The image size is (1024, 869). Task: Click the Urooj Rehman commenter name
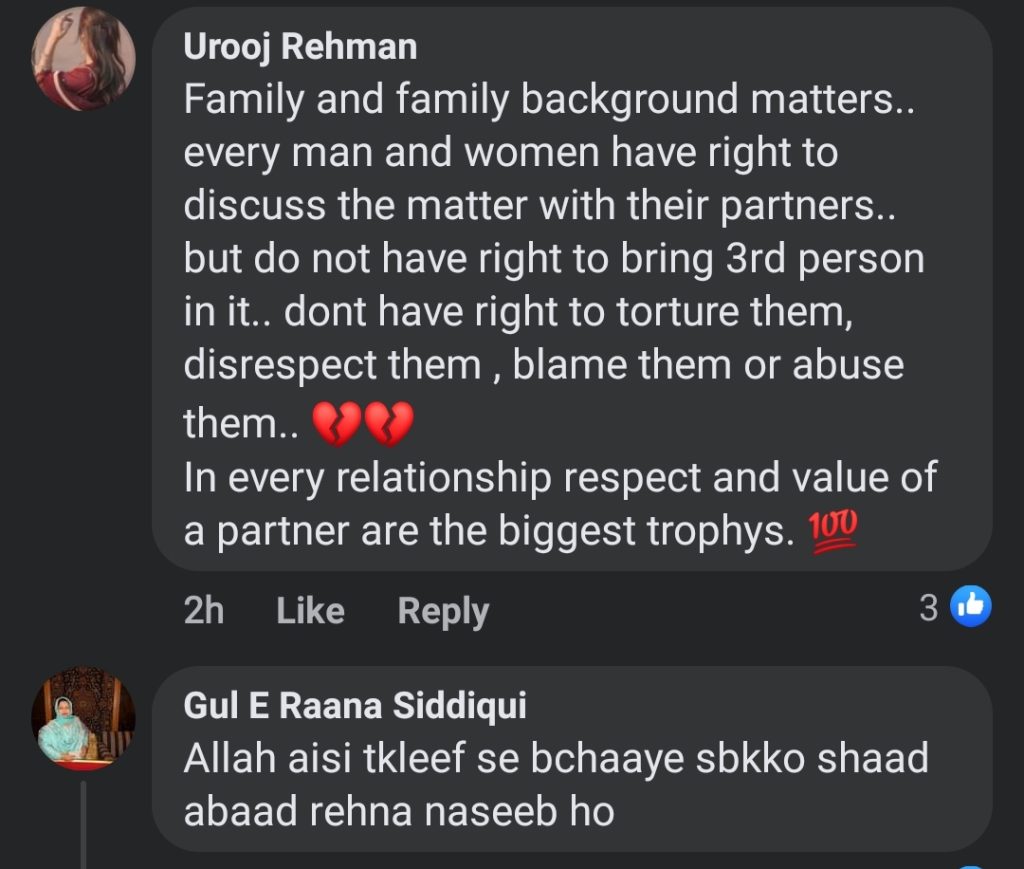[300, 47]
